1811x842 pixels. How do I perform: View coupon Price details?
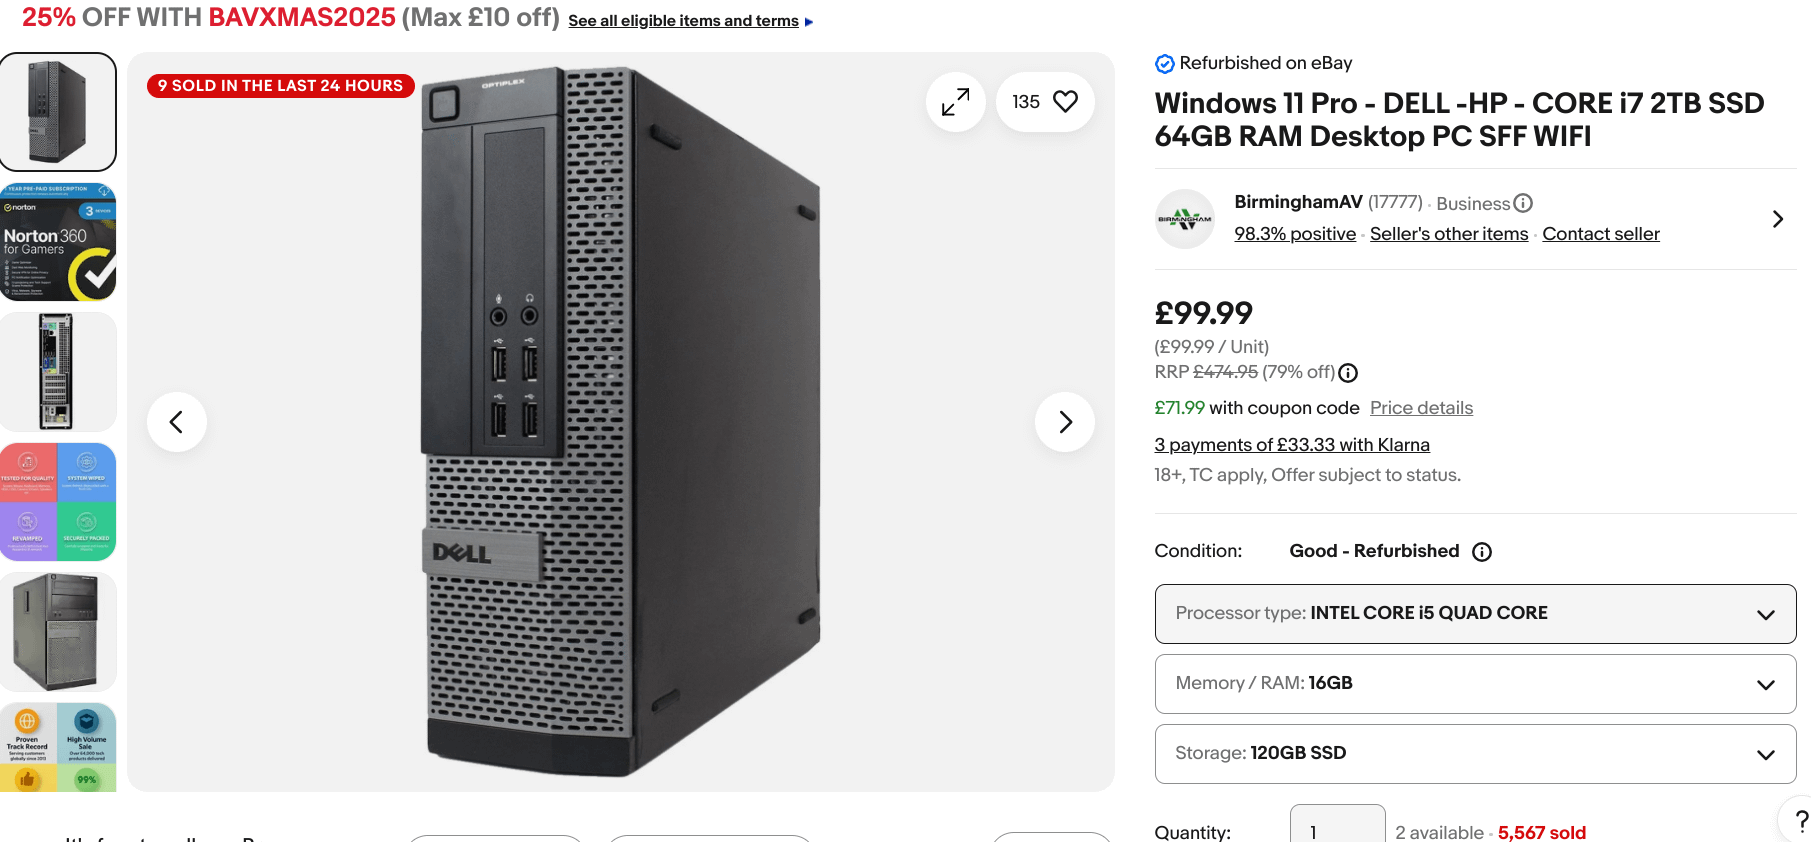click(x=1421, y=408)
